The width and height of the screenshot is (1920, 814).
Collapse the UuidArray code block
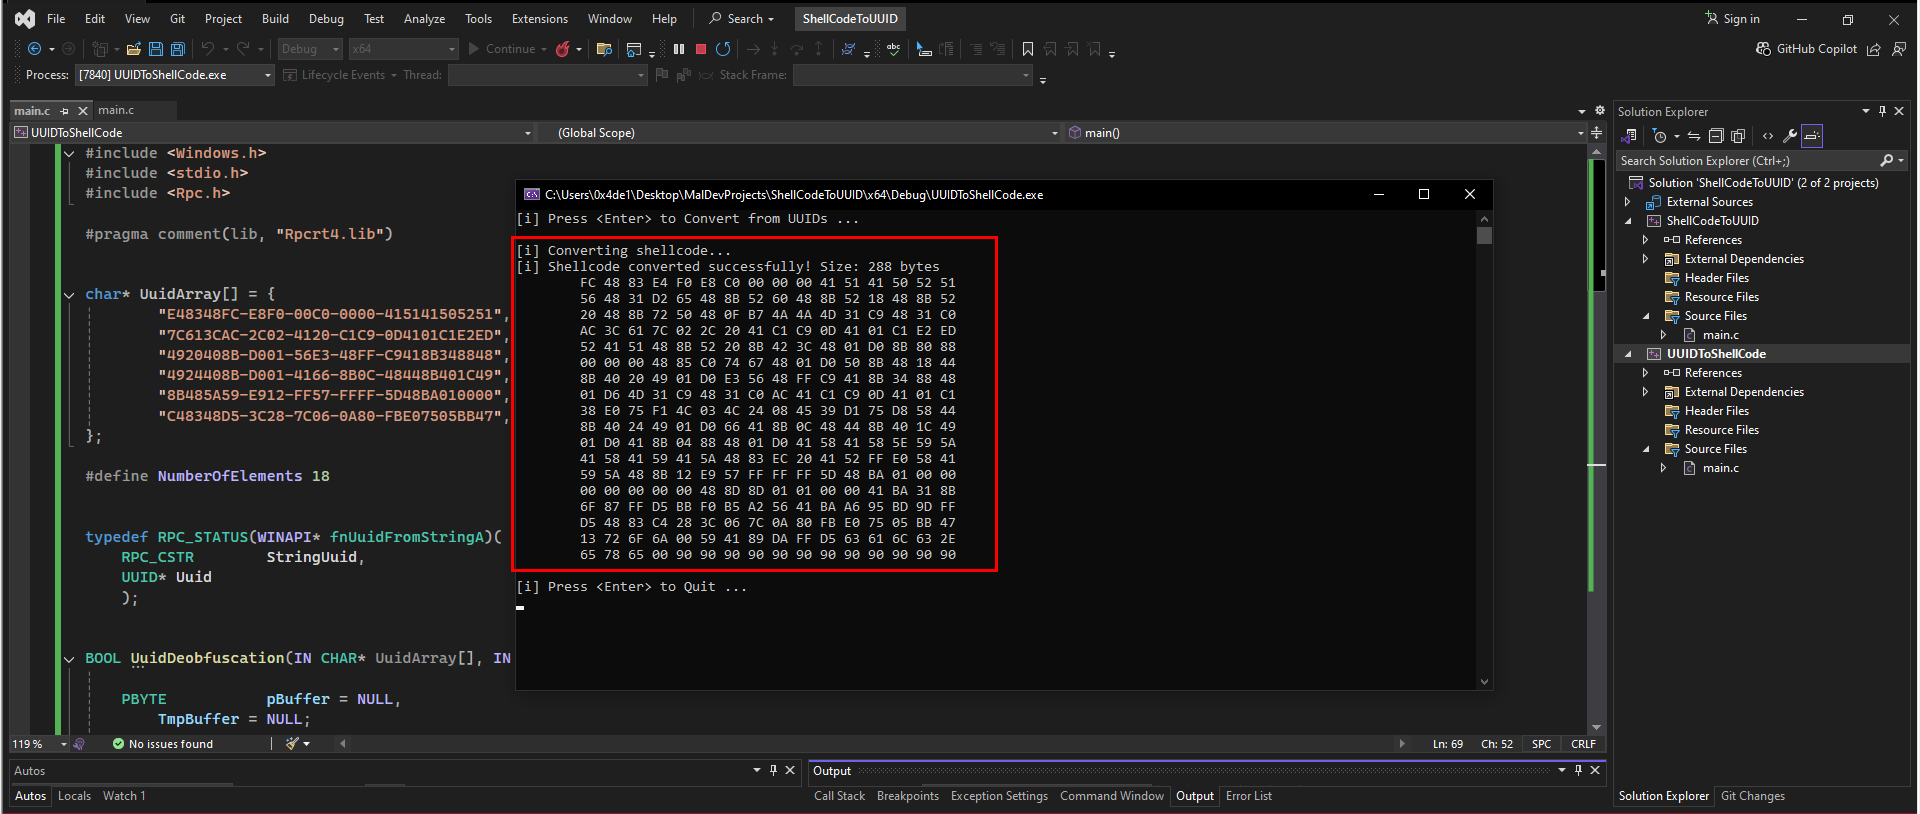[x=69, y=295]
